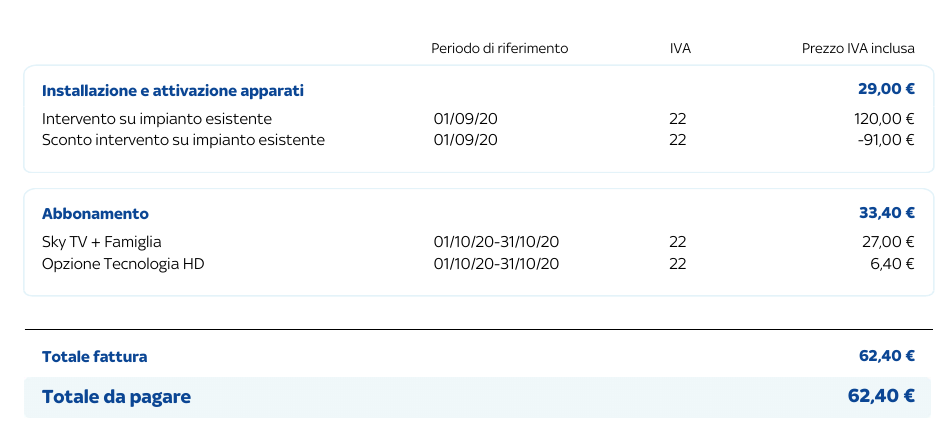Click the 27,00 € Sky TV price
The width and height of the screenshot is (949, 425).
click(x=888, y=242)
